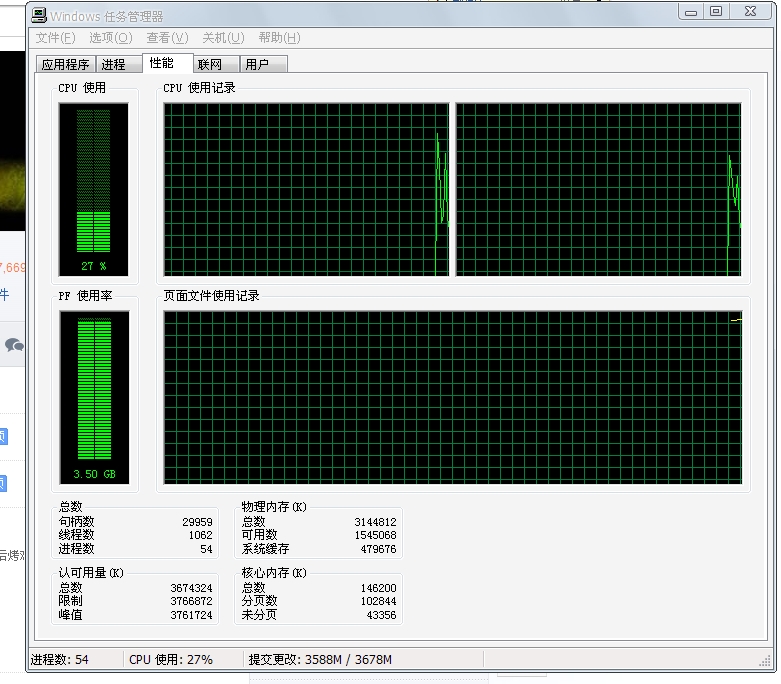Switch to the 应用程序 tab
781x684 pixels.
coord(65,64)
